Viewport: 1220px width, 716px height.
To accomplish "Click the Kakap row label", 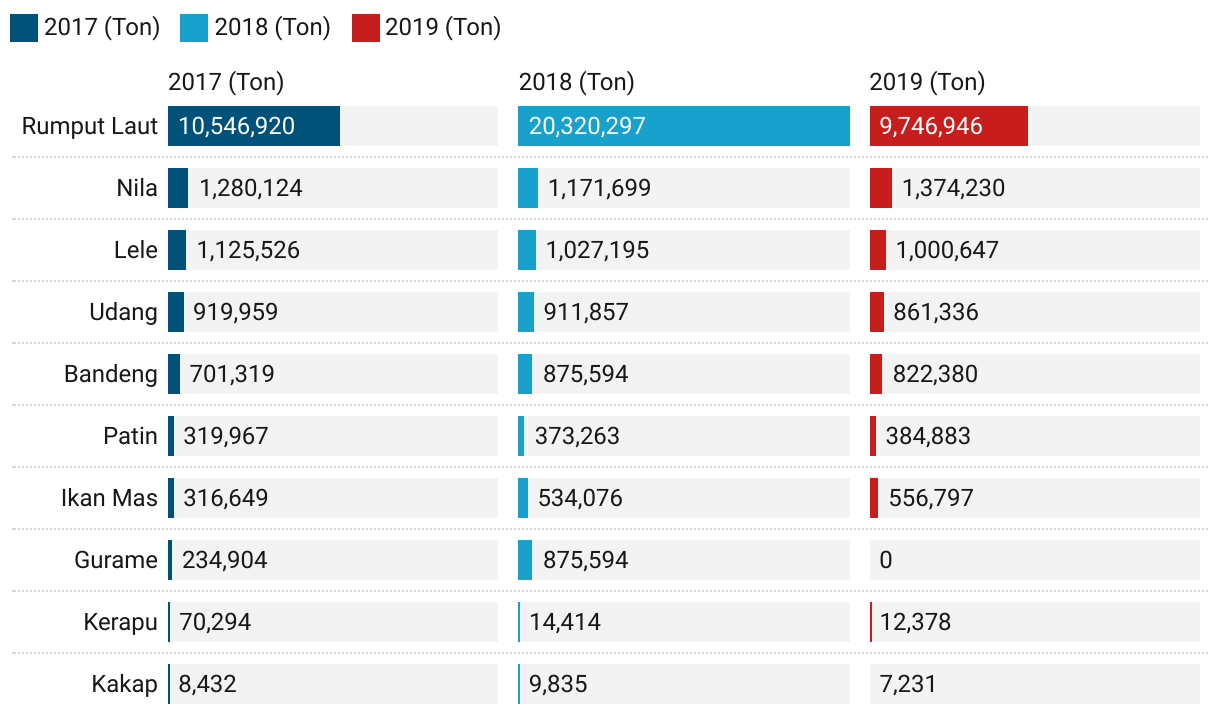I will (125, 684).
